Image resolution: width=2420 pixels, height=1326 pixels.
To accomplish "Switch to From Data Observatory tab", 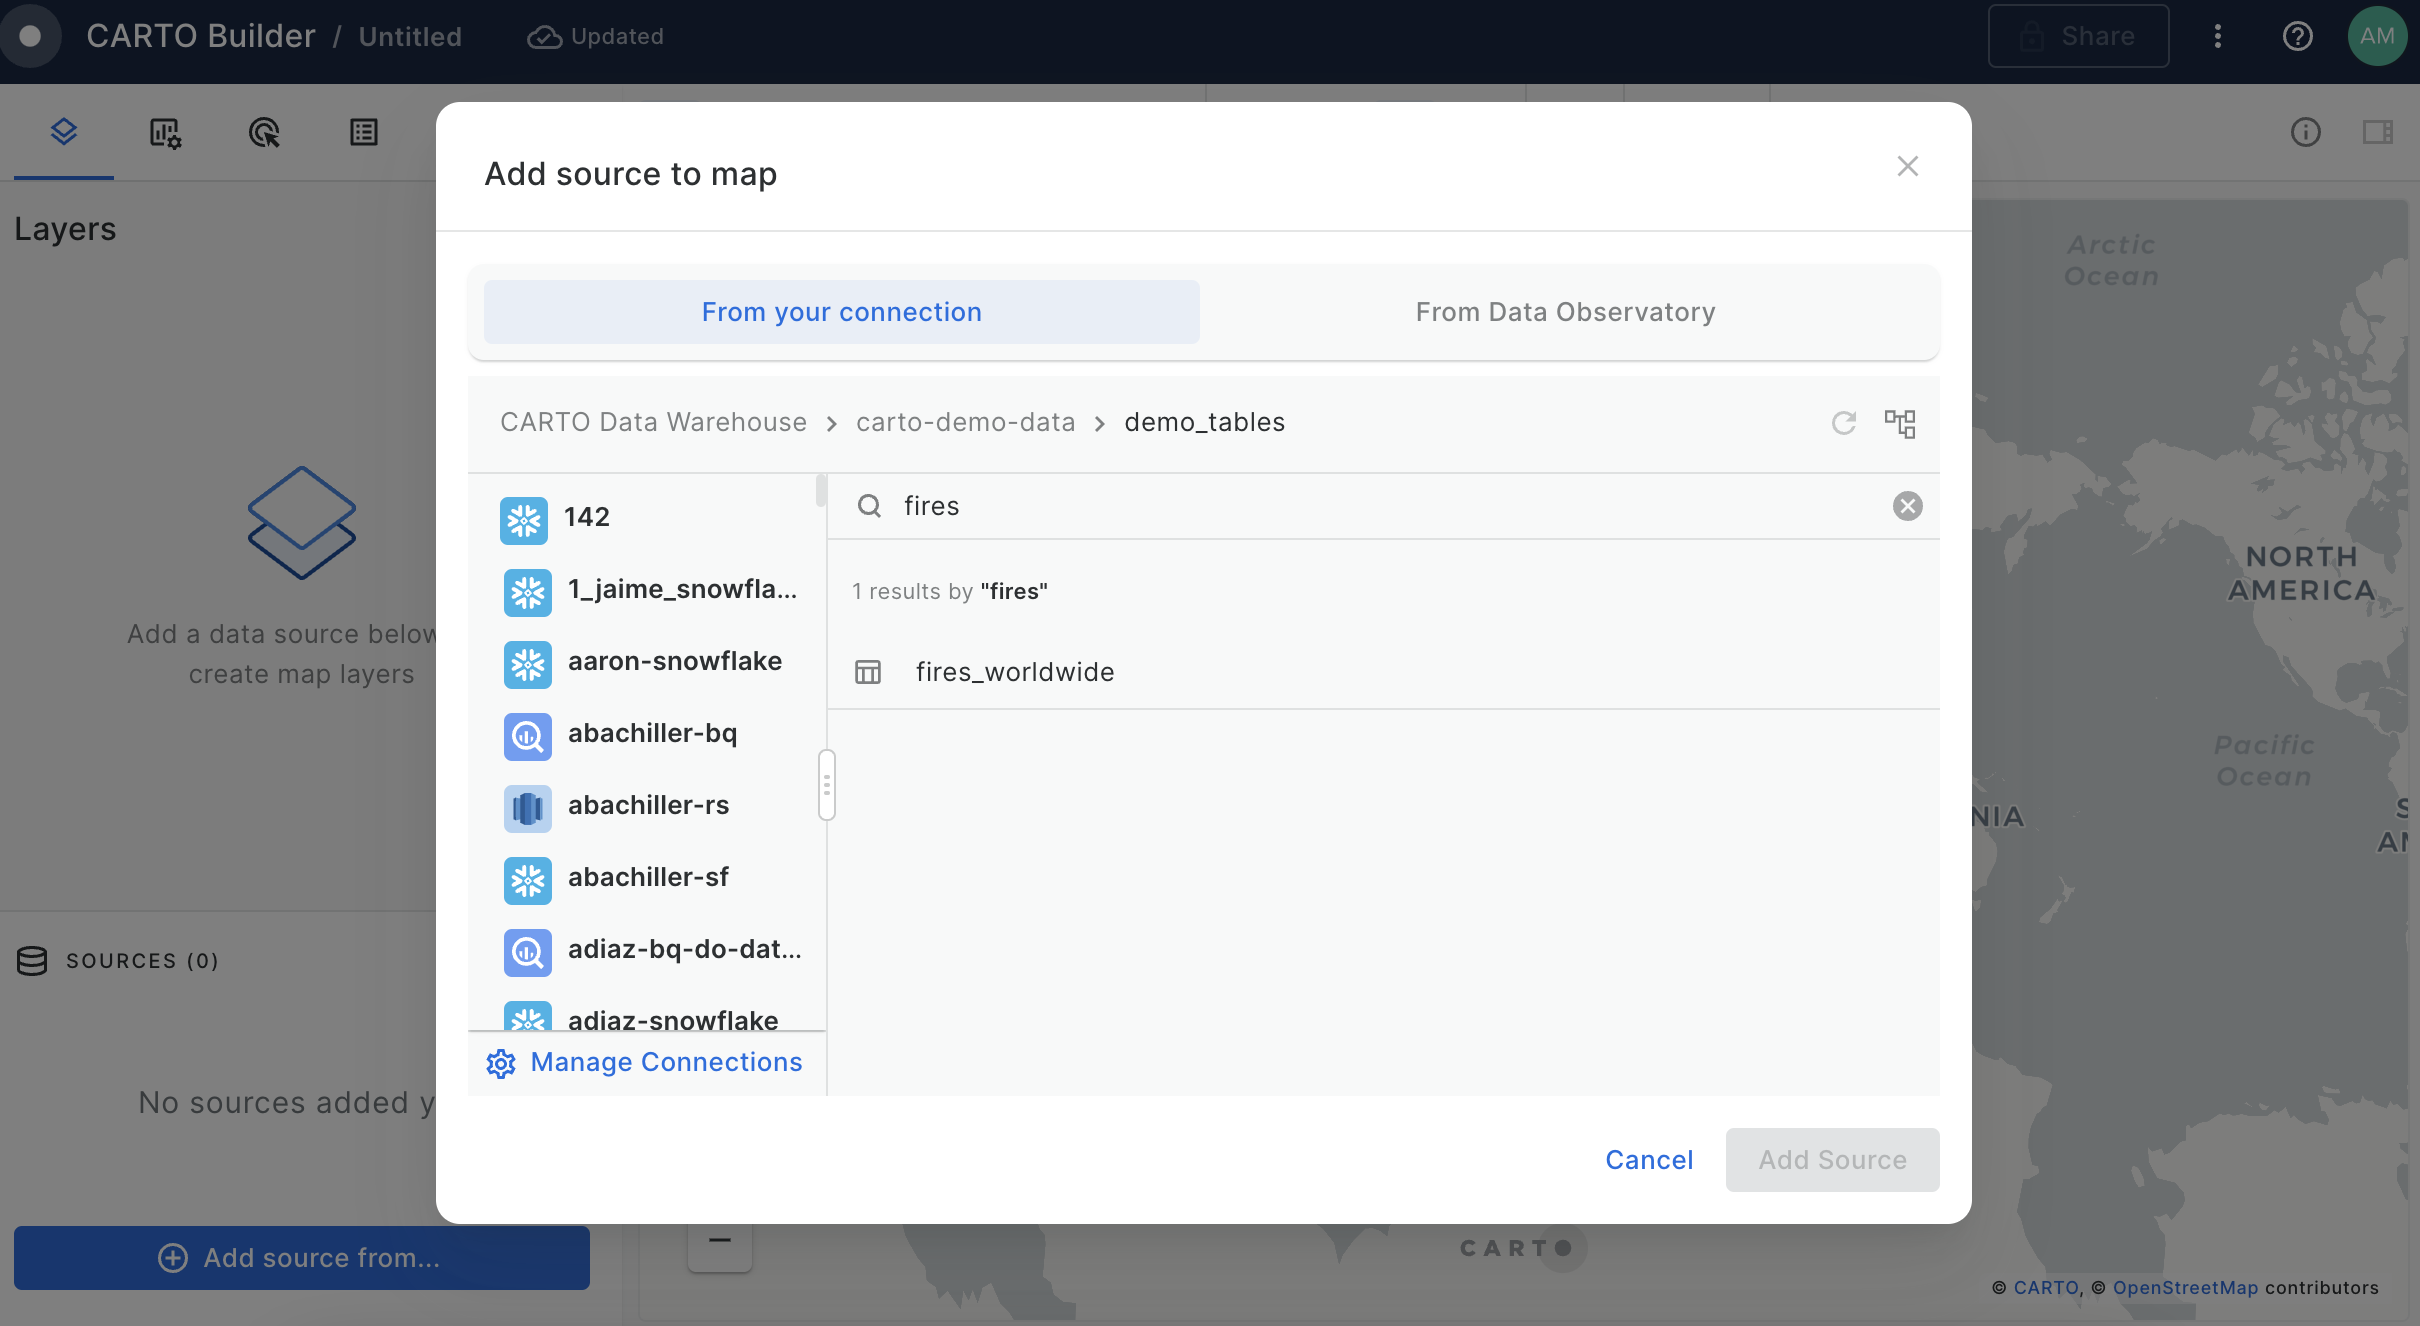I will (x=1565, y=312).
